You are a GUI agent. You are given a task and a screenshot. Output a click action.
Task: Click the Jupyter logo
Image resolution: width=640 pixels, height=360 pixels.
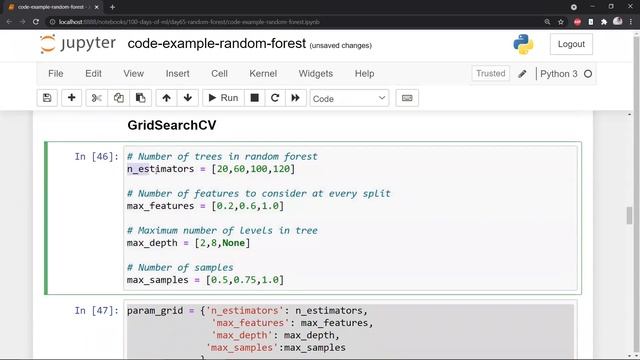click(x=78, y=44)
